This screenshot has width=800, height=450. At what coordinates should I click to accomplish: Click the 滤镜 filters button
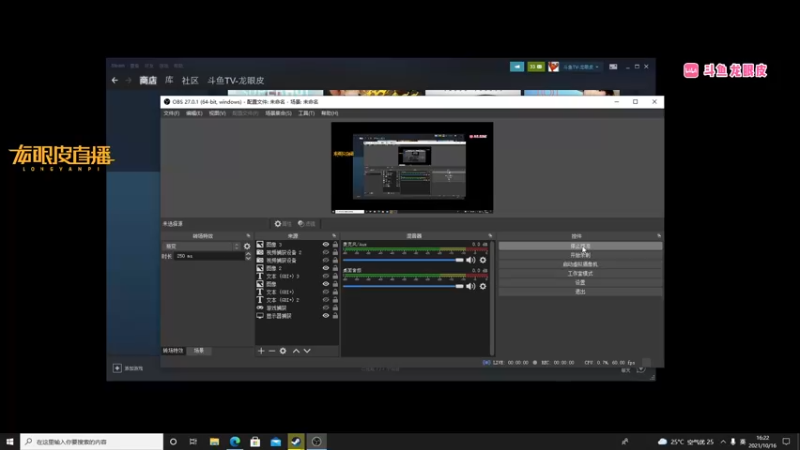click(307, 223)
